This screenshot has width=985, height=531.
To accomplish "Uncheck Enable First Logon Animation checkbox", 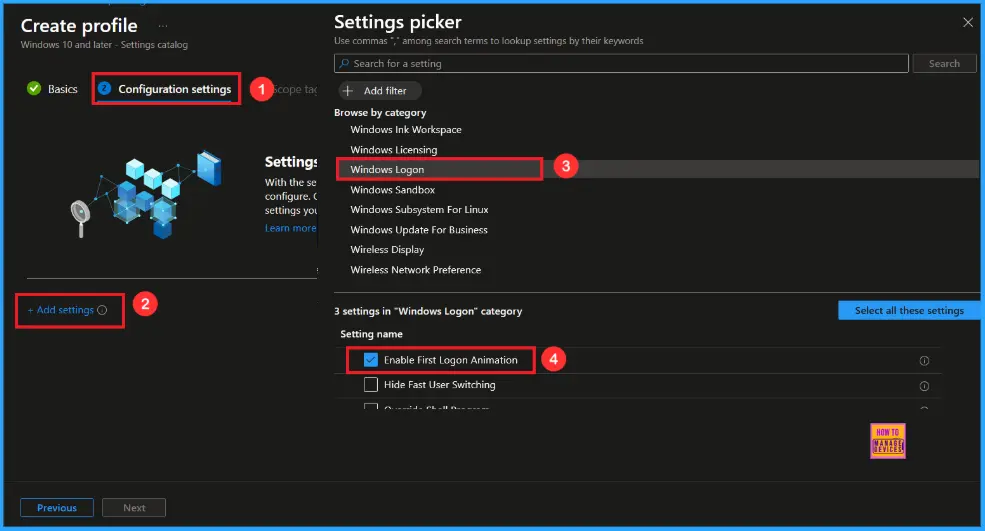I will click(x=371, y=360).
